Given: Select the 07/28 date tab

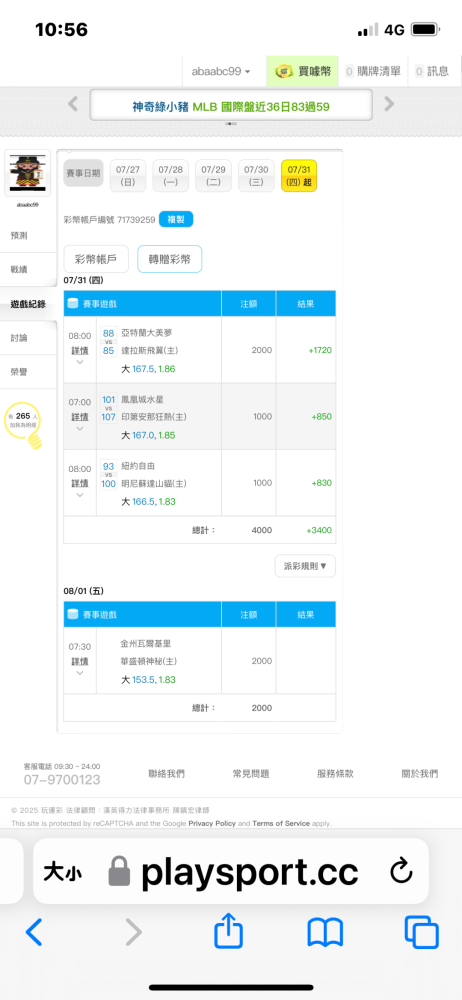Looking at the screenshot, I should pos(170,175).
